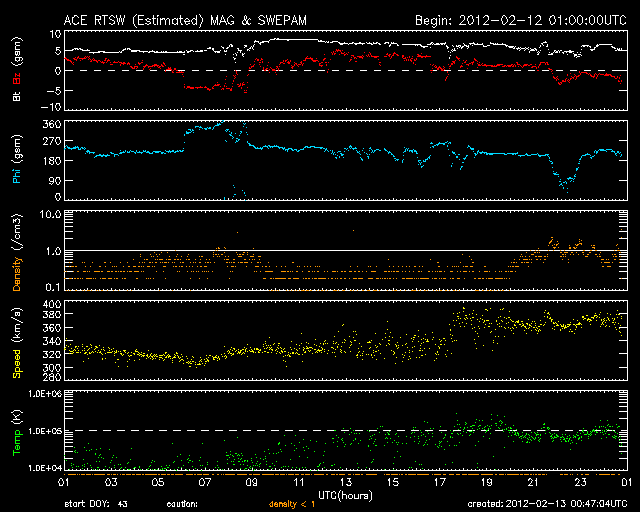
Task: Click the yellow Speed (km/s) axis label
Action: point(15,343)
